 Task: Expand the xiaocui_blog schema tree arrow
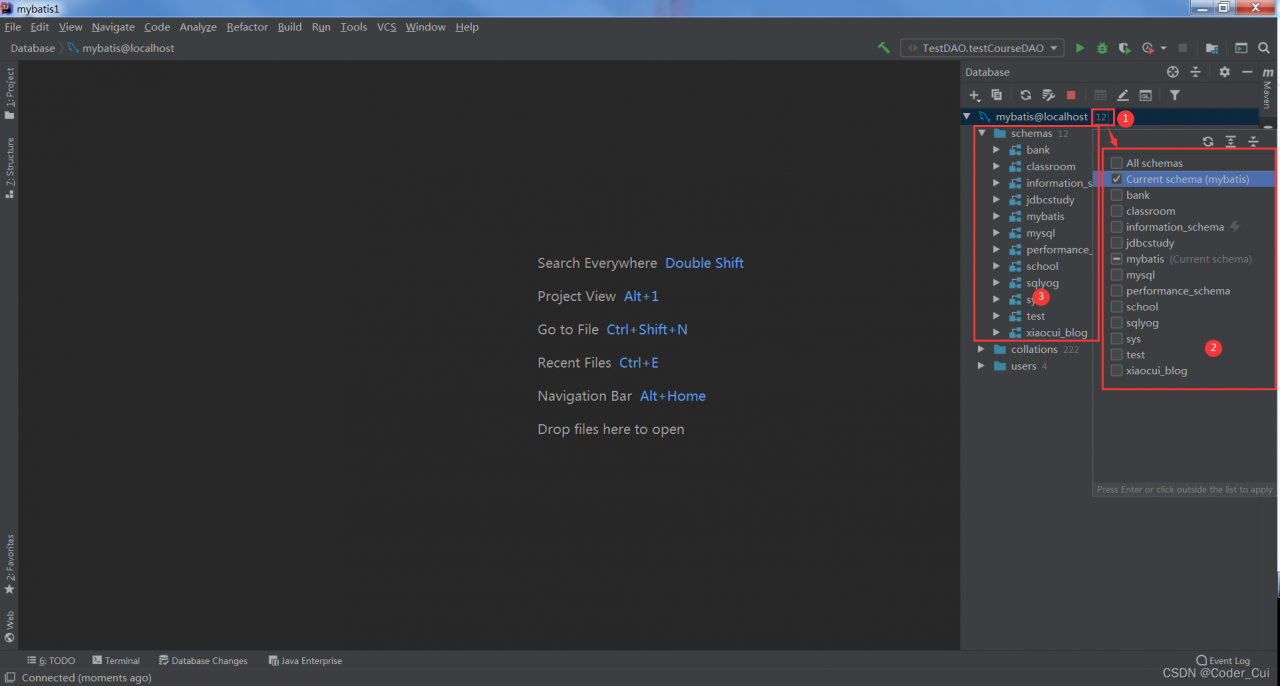coord(997,333)
